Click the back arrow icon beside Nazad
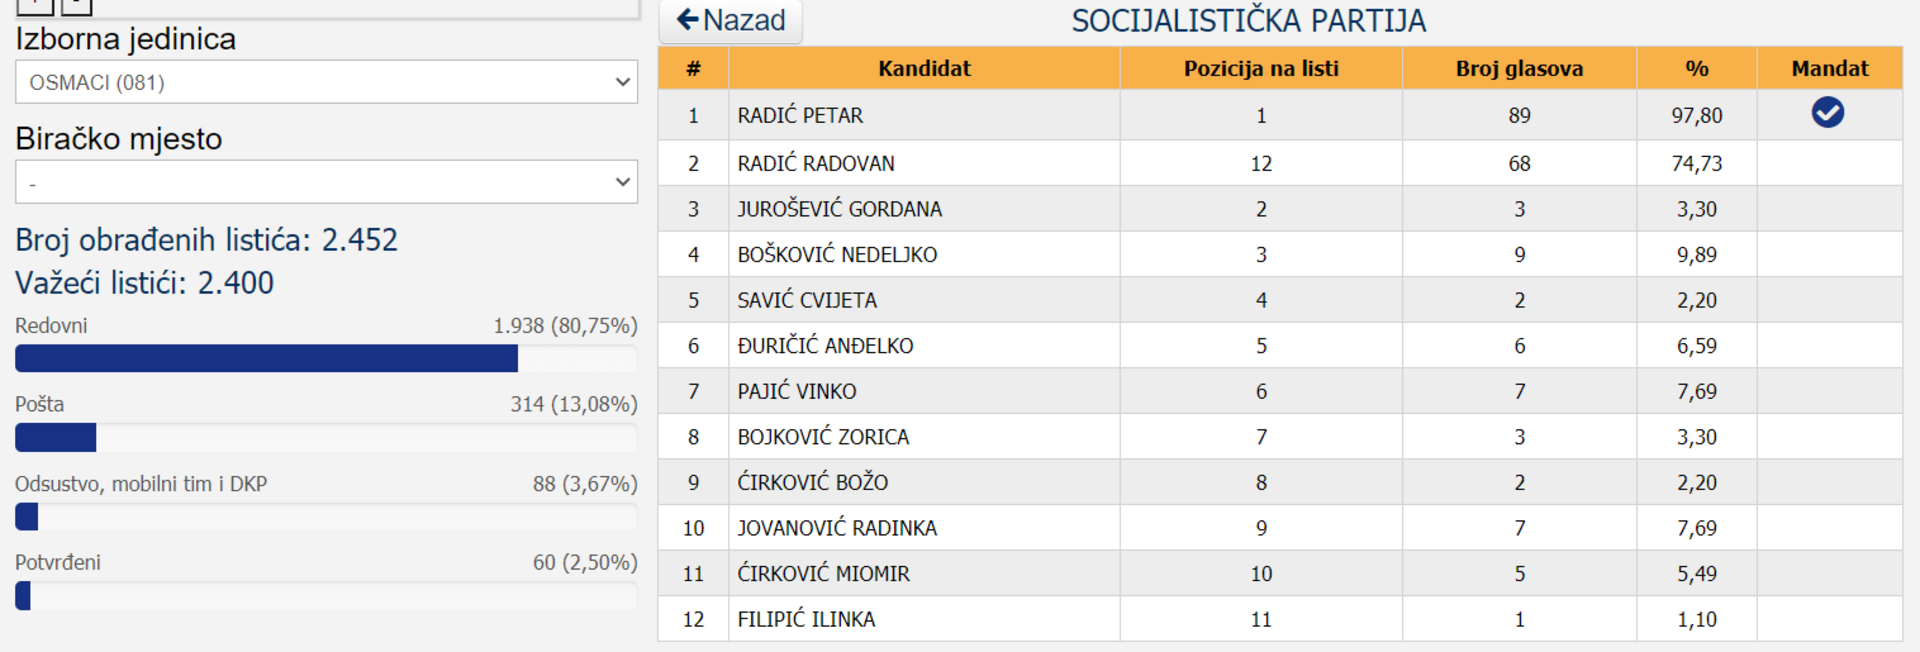 [687, 19]
